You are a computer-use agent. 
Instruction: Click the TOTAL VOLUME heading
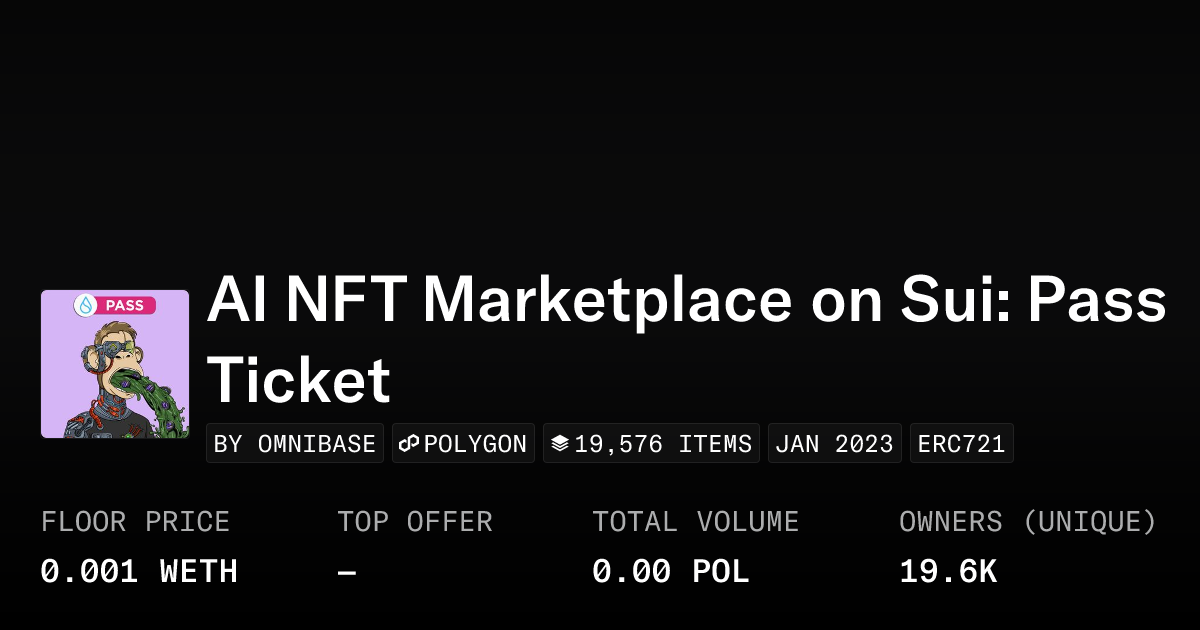point(695,522)
